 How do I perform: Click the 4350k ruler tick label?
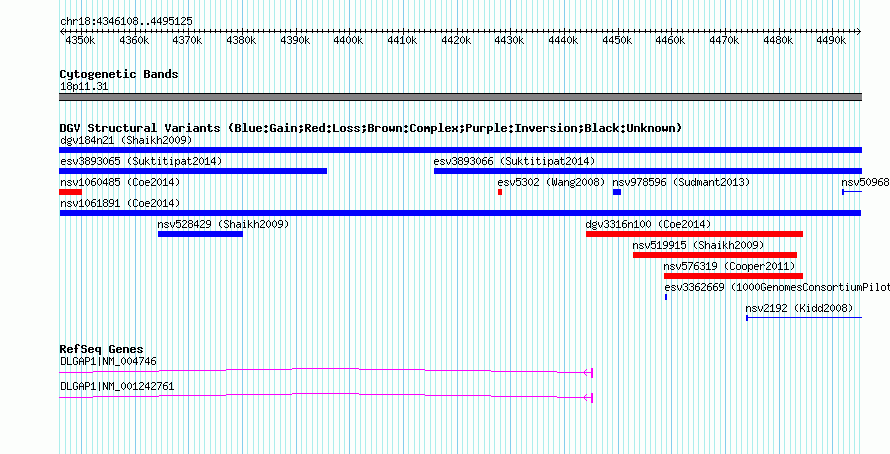coord(80,41)
